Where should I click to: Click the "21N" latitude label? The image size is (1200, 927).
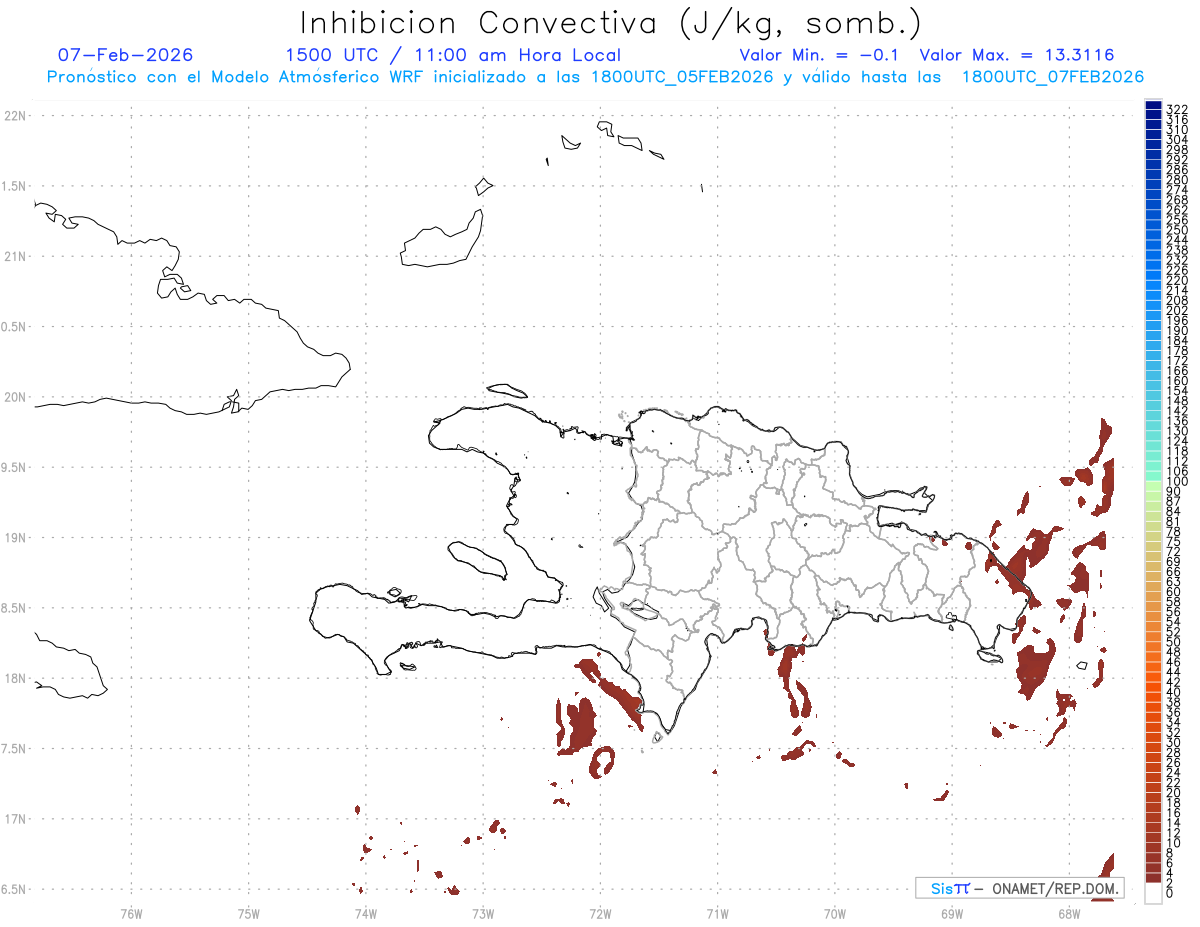pos(15,256)
